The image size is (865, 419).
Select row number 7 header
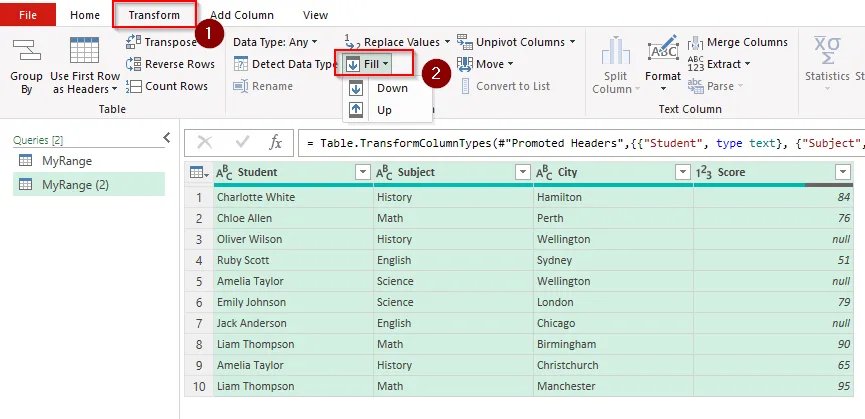pos(199,323)
